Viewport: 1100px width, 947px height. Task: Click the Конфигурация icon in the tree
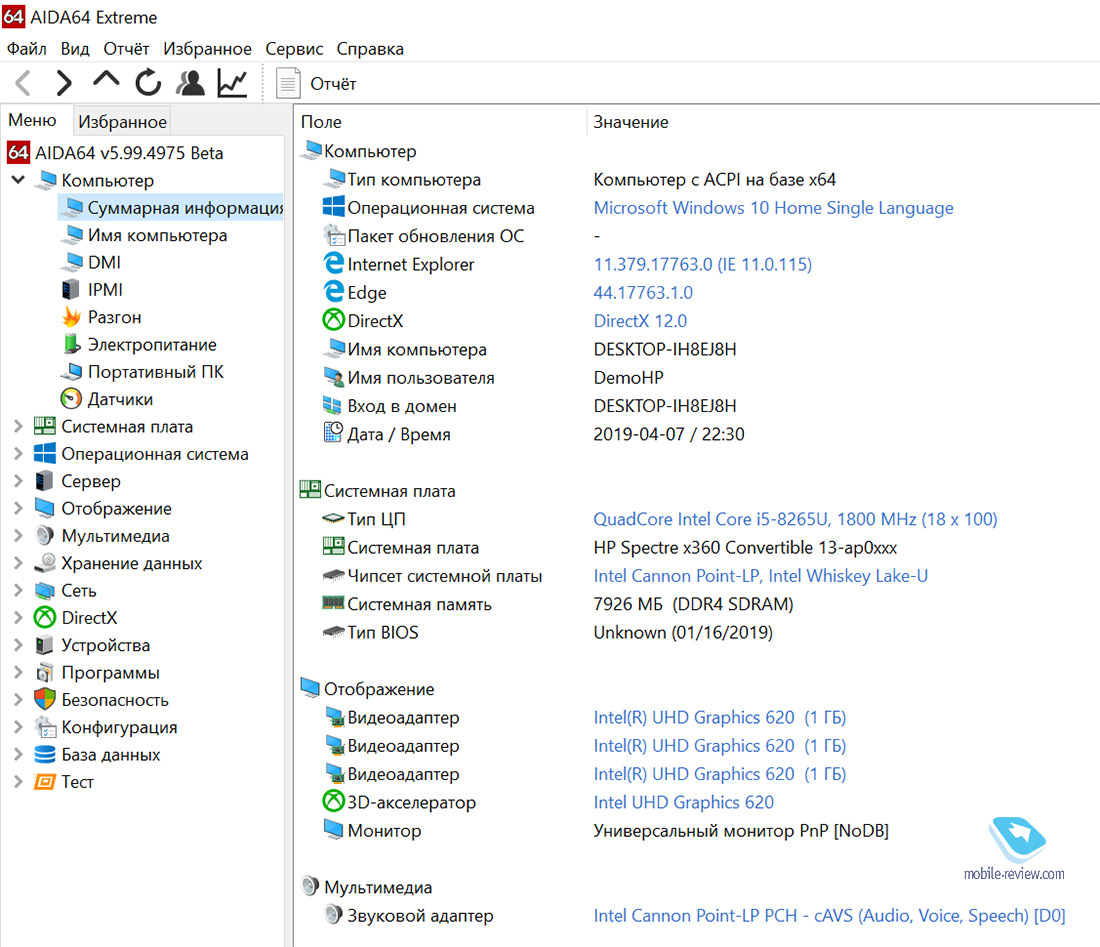click(45, 727)
